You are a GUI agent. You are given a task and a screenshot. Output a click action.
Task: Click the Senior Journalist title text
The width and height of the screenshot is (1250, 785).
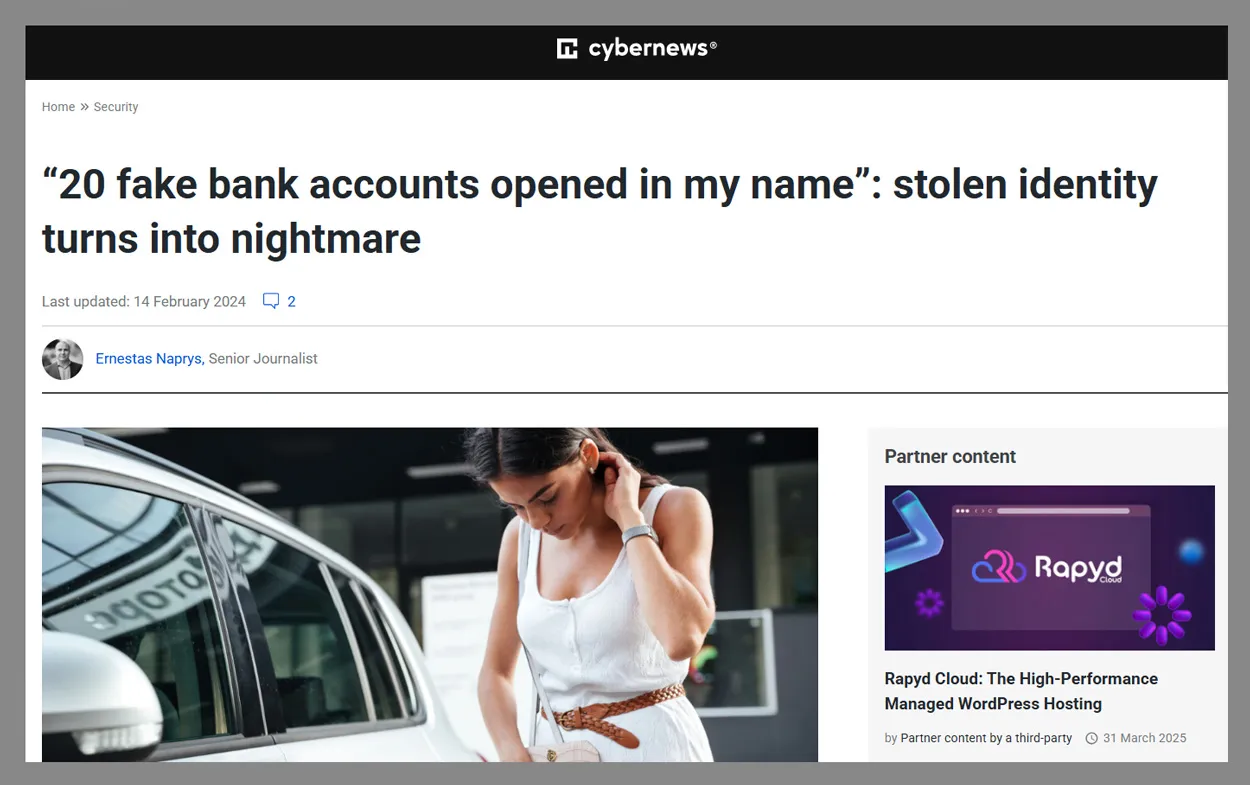[x=263, y=359]
